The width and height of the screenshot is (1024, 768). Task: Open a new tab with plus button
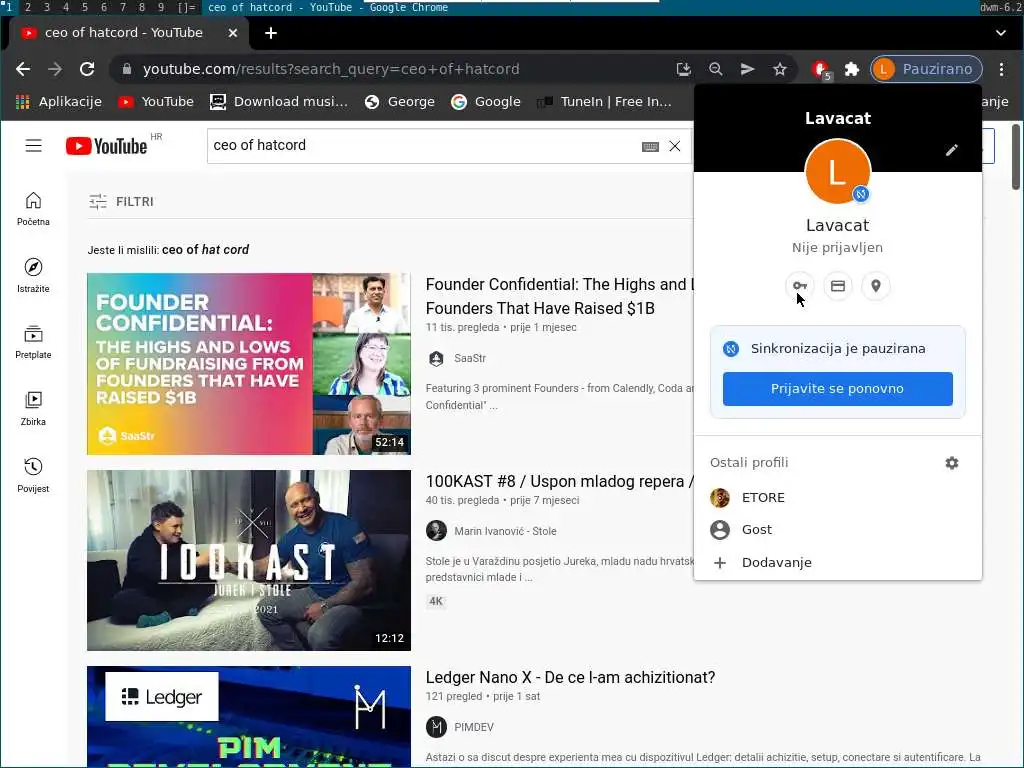coord(270,33)
